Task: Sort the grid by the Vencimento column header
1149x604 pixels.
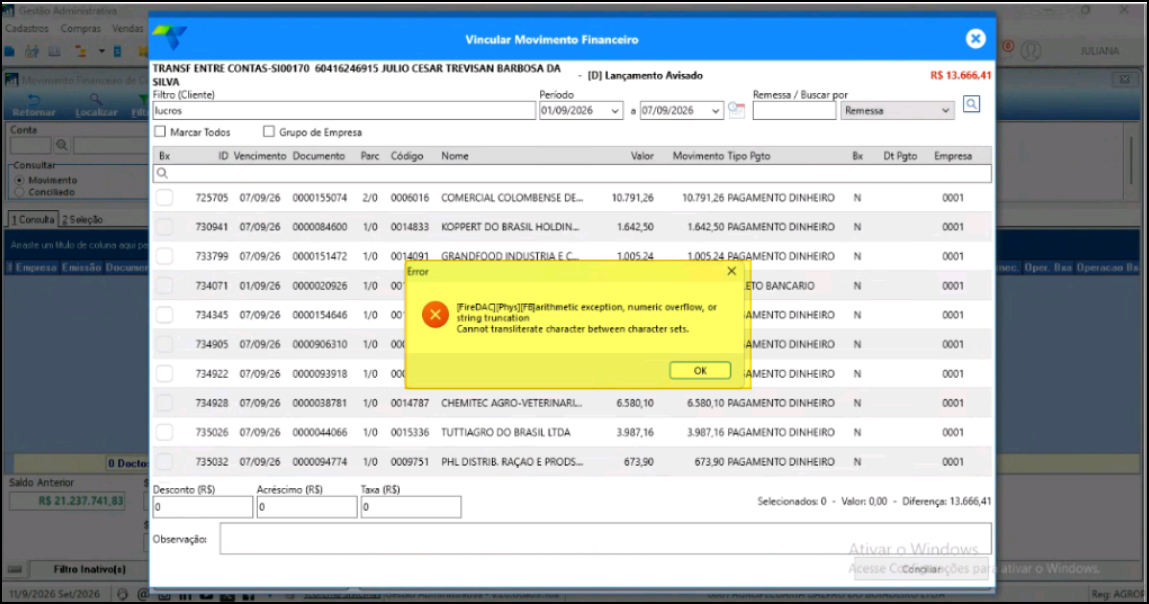Action: pos(260,156)
